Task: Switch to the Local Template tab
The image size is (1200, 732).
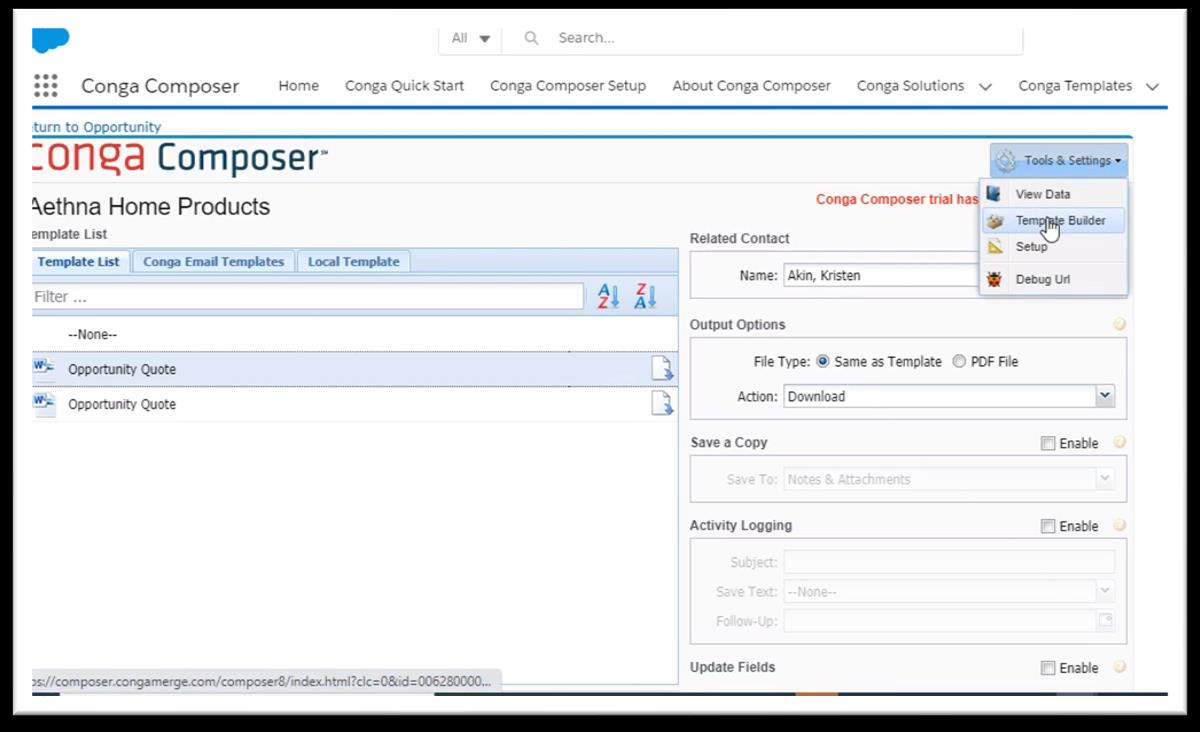Action: point(353,261)
